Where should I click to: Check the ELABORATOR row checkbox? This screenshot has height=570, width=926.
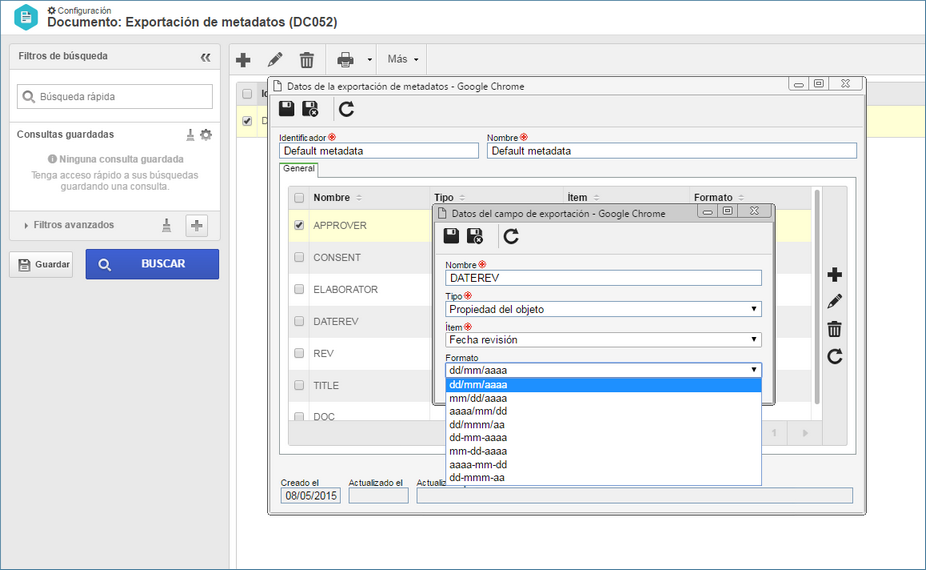click(x=299, y=289)
